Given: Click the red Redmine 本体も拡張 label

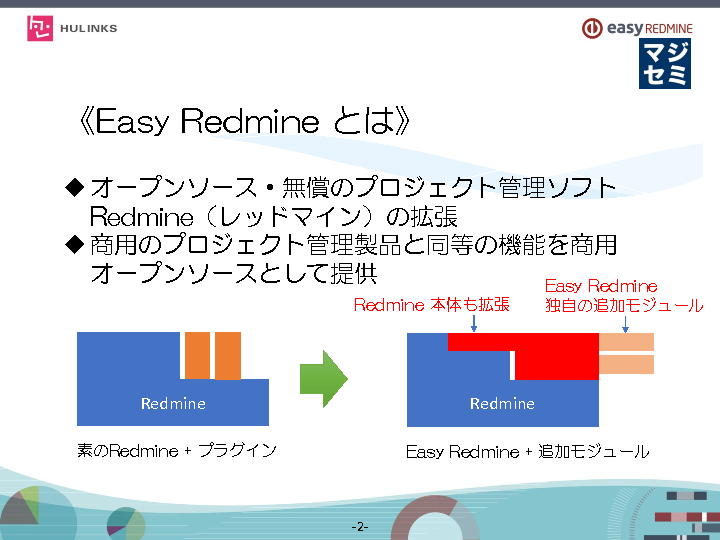Looking at the screenshot, I should click(x=432, y=305).
